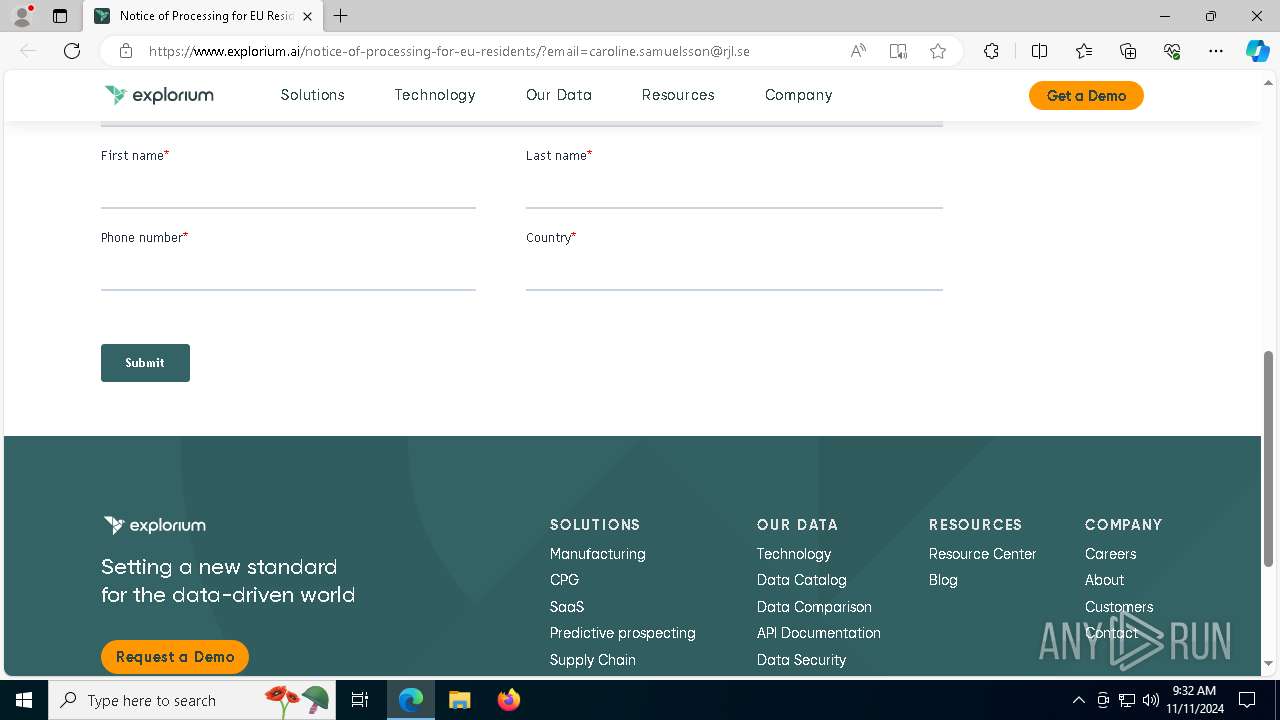Click the browser profile avatar icon

[x=22, y=16]
